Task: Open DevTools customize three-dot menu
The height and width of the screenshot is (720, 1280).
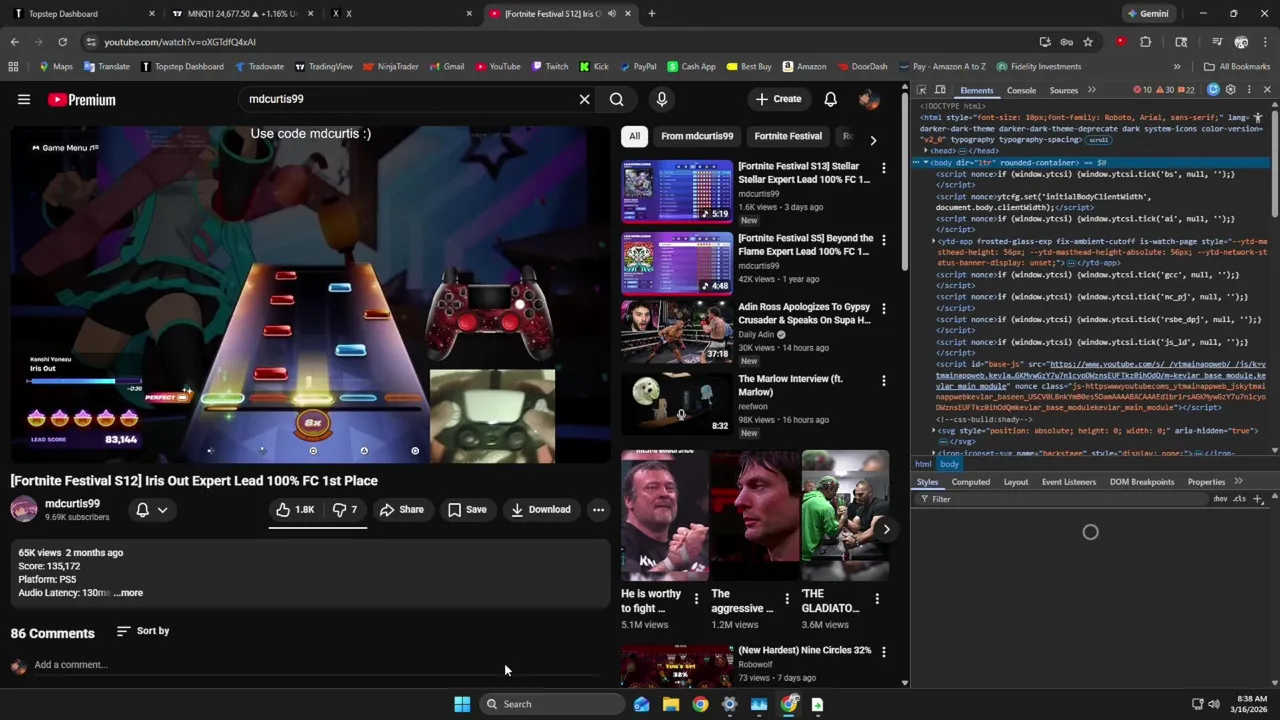Action: coord(1248,90)
